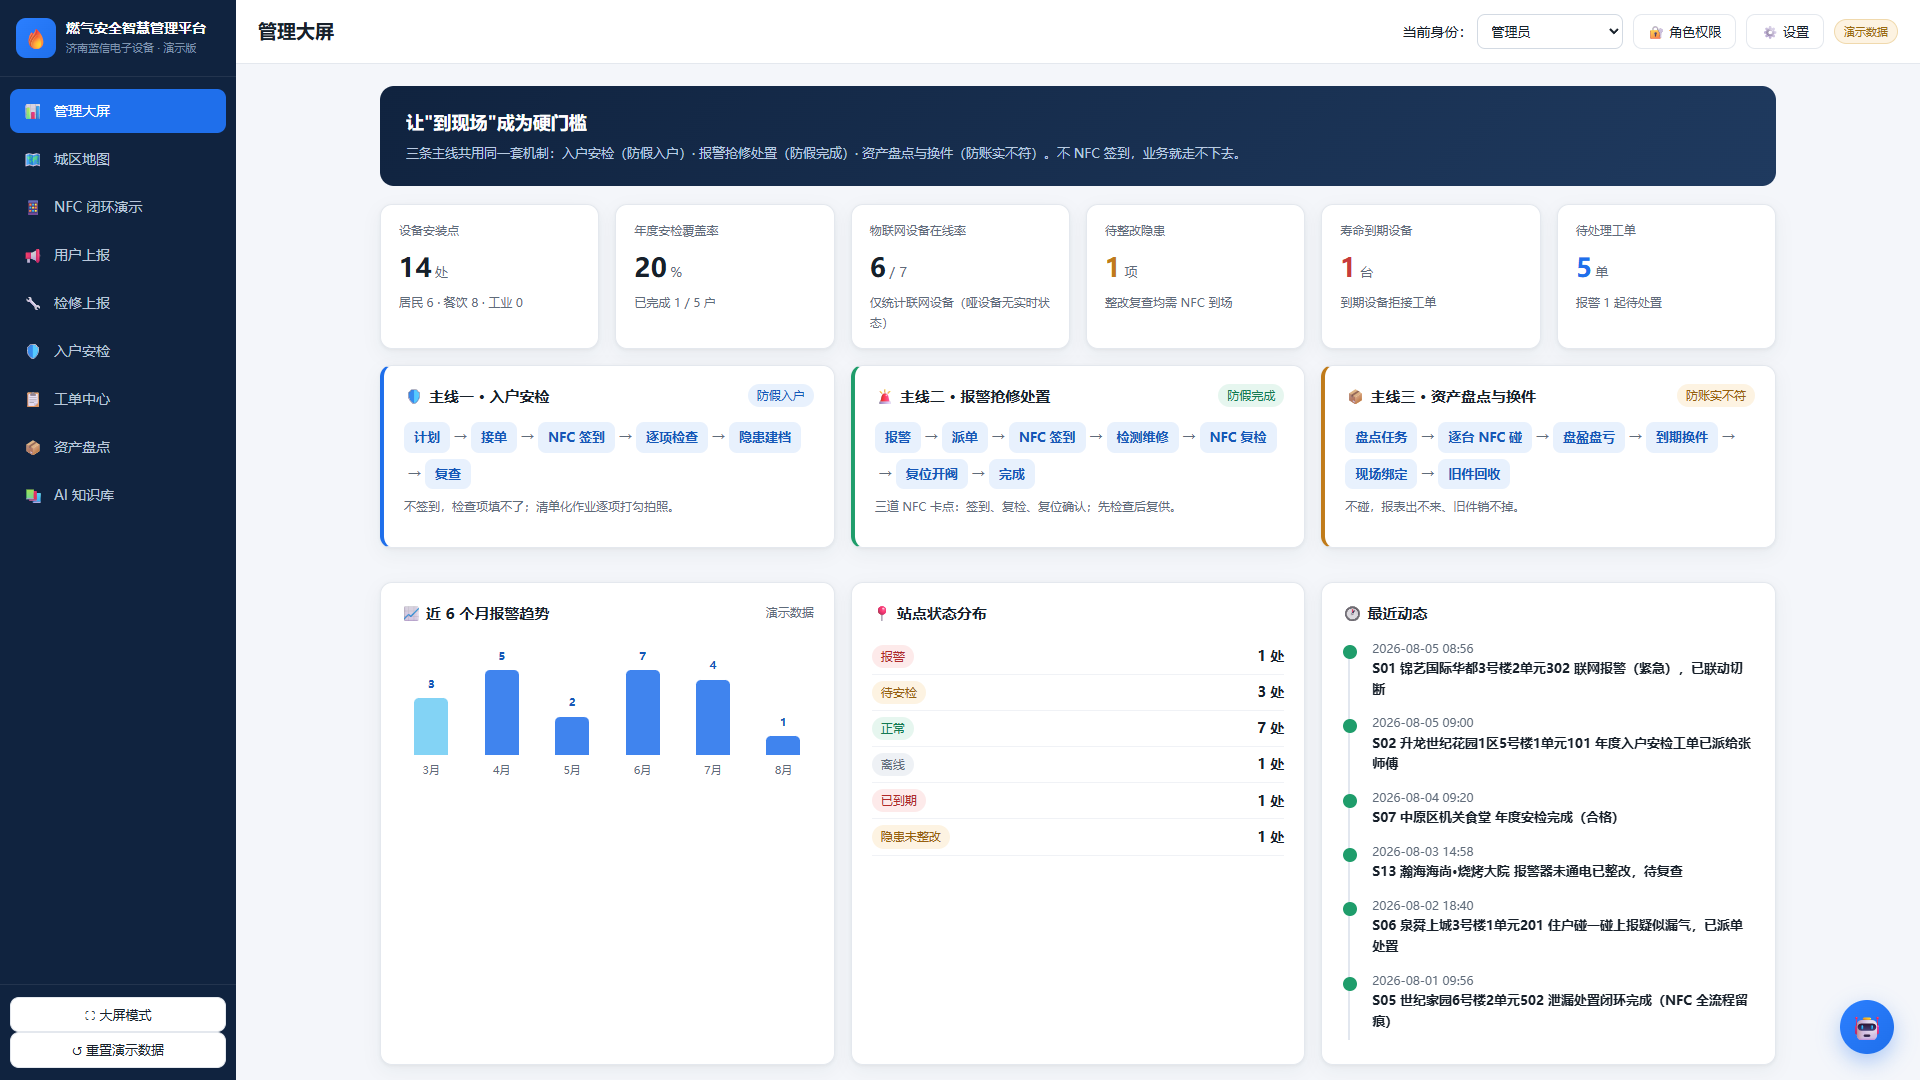Screen dimensions: 1920x1080
Task: Click the 用户上报 megaphone icon
Action: click(x=33, y=255)
